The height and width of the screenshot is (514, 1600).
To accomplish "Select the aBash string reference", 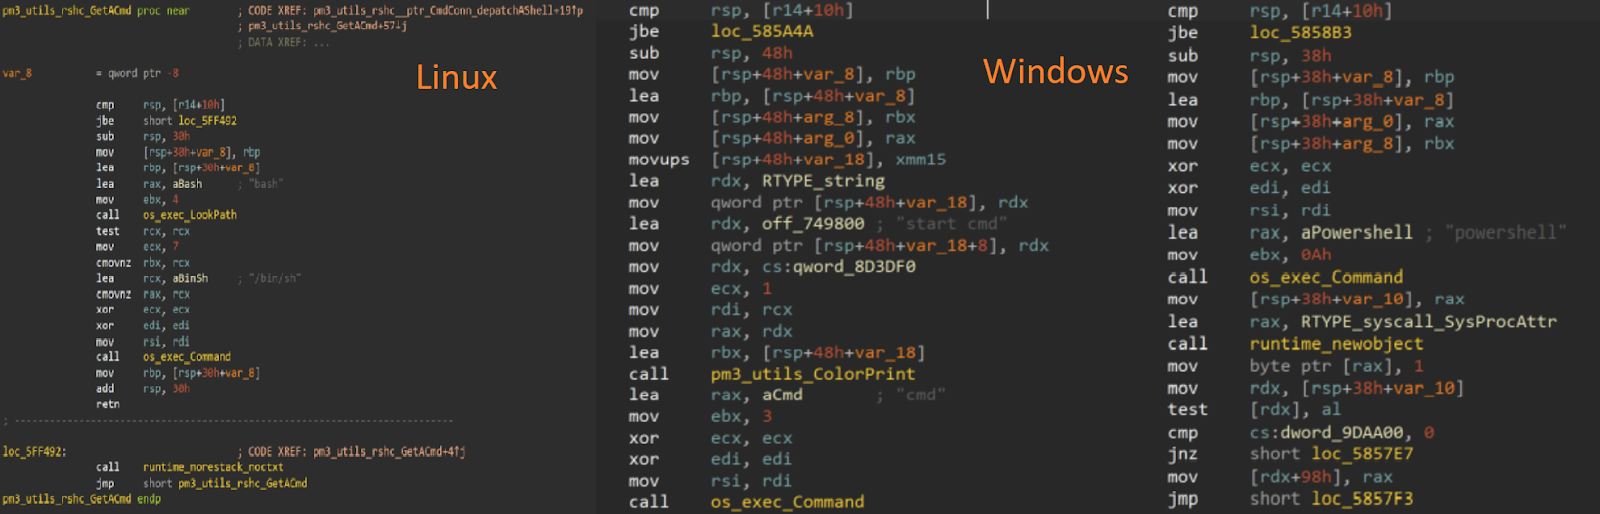I will [x=187, y=184].
